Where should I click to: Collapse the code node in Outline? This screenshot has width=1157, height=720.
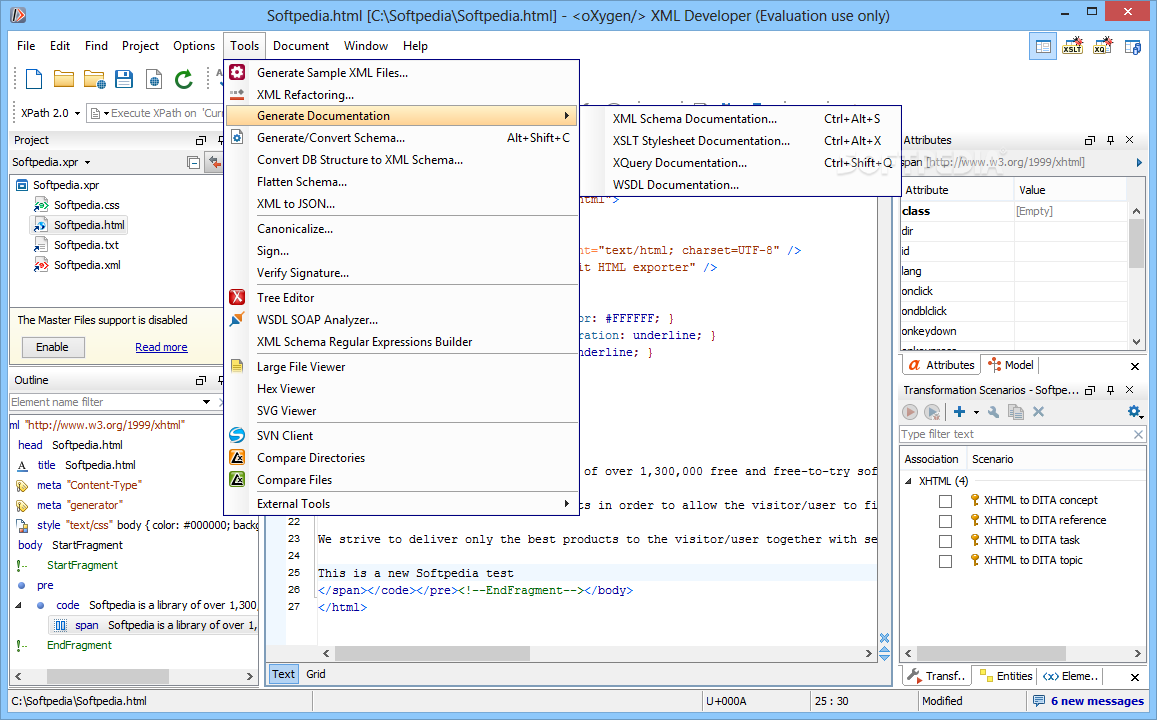coord(18,606)
